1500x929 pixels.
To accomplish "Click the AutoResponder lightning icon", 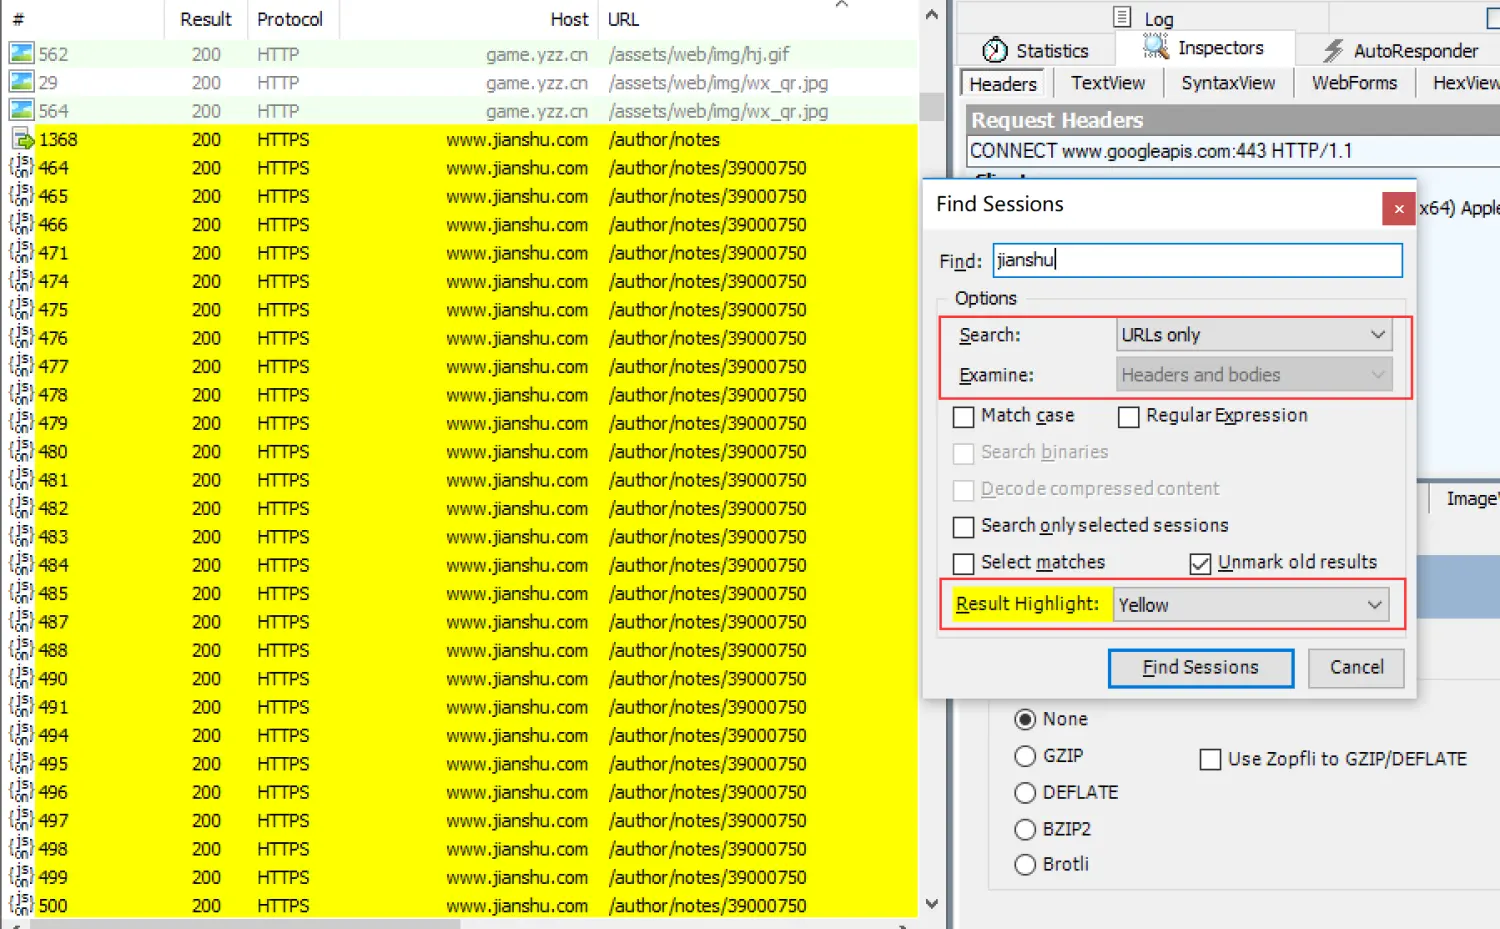I will [1333, 50].
